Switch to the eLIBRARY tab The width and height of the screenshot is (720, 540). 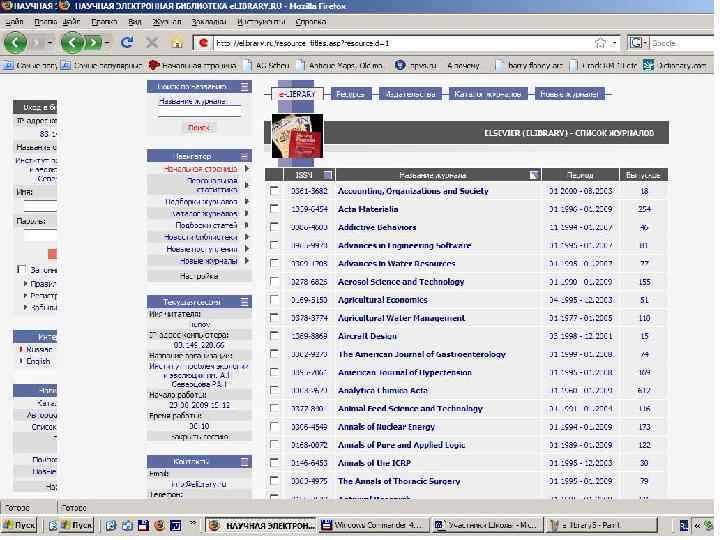[297, 94]
